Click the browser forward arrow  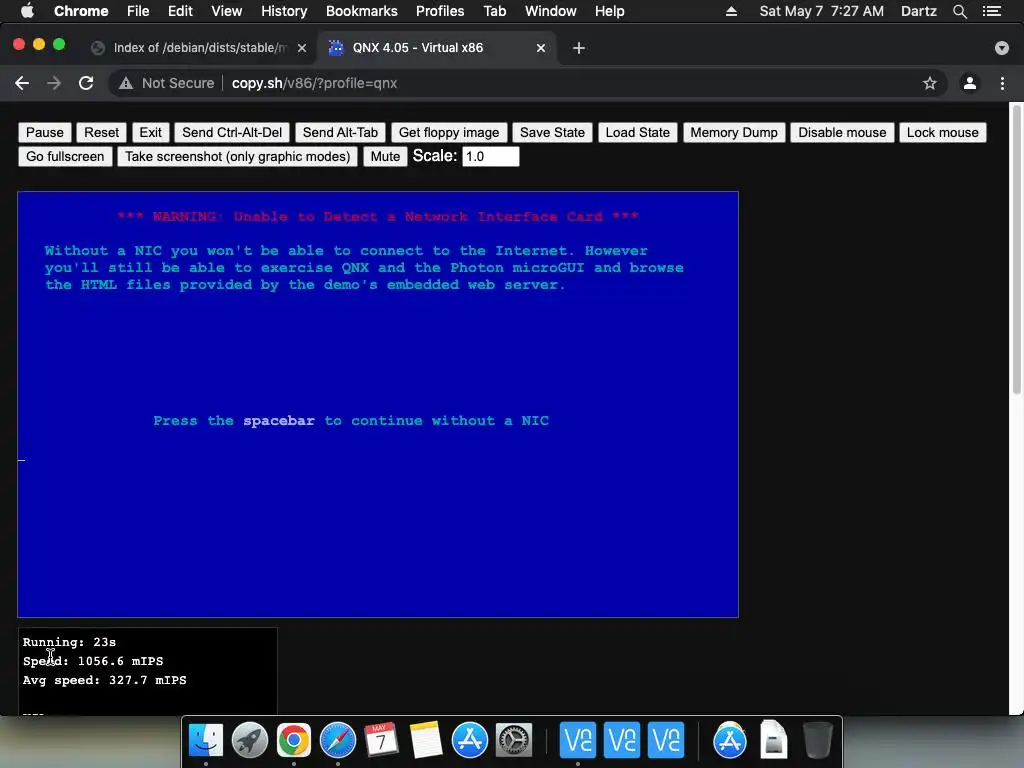54,83
